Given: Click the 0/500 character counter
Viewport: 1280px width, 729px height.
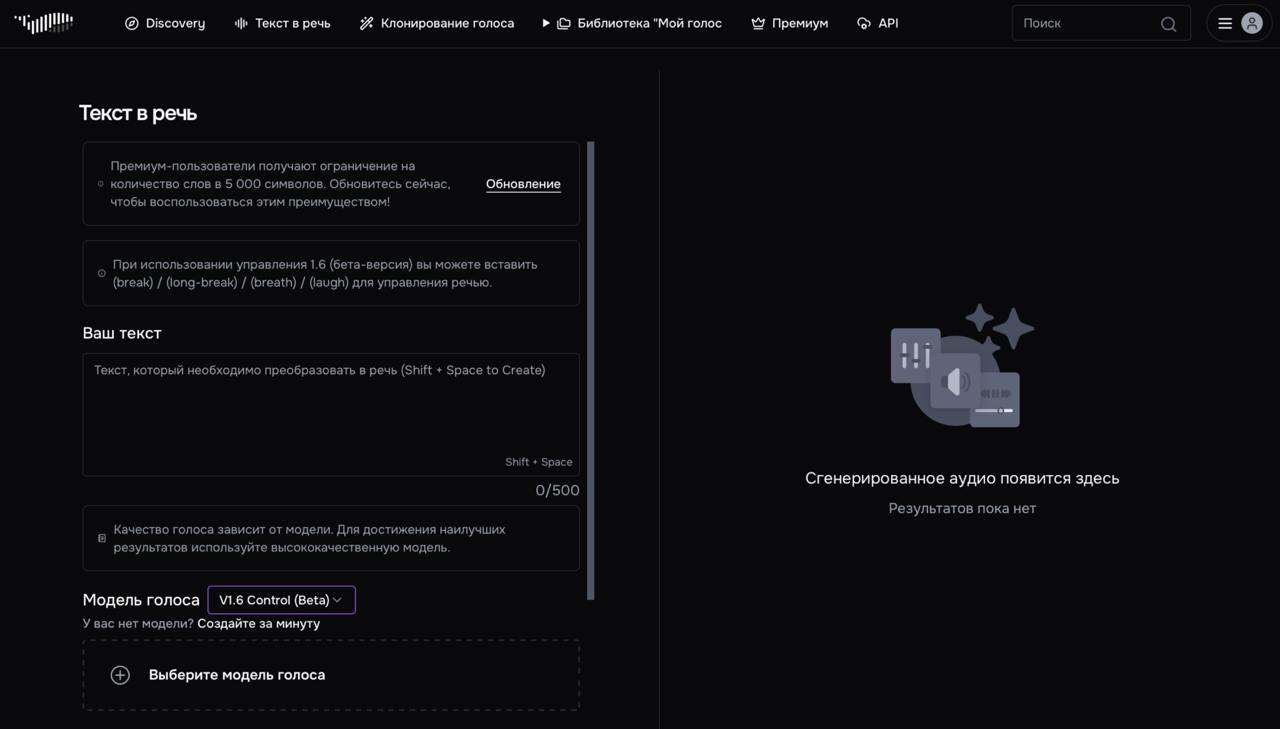Looking at the screenshot, I should (x=557, y=490).
